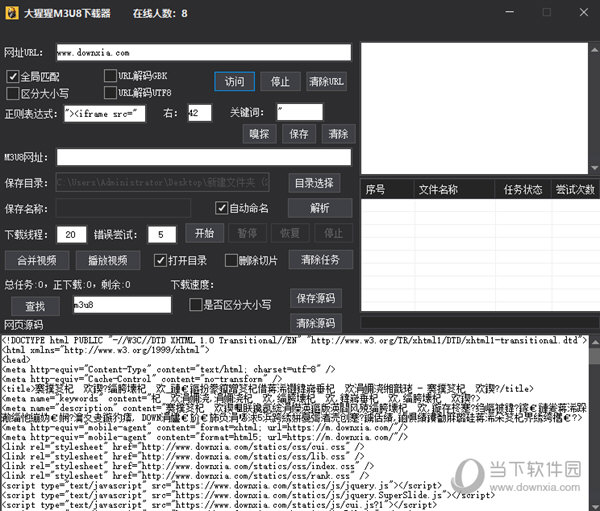The image size is (600, 511).
Task: Click the 保存目录 path field
Action: click(x=163, y=182)
